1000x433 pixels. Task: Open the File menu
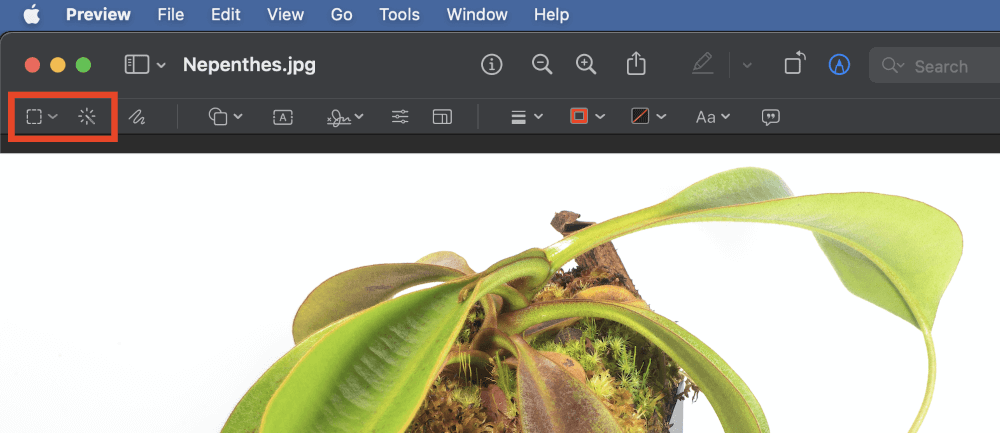coord(171,15)
